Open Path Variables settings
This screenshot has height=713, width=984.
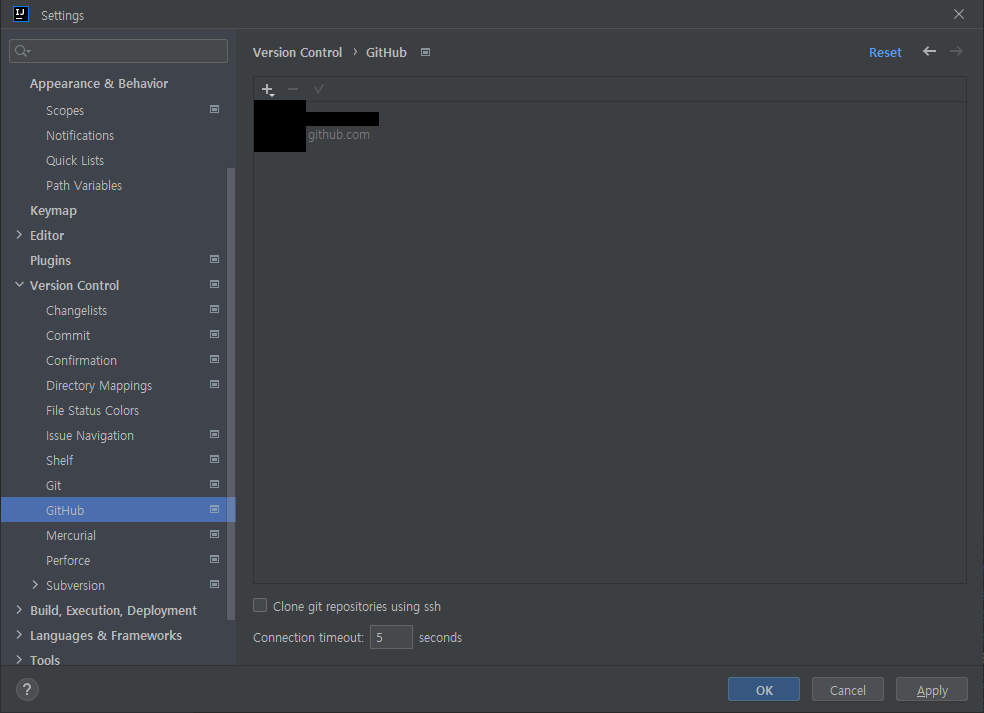coord(83,186)
